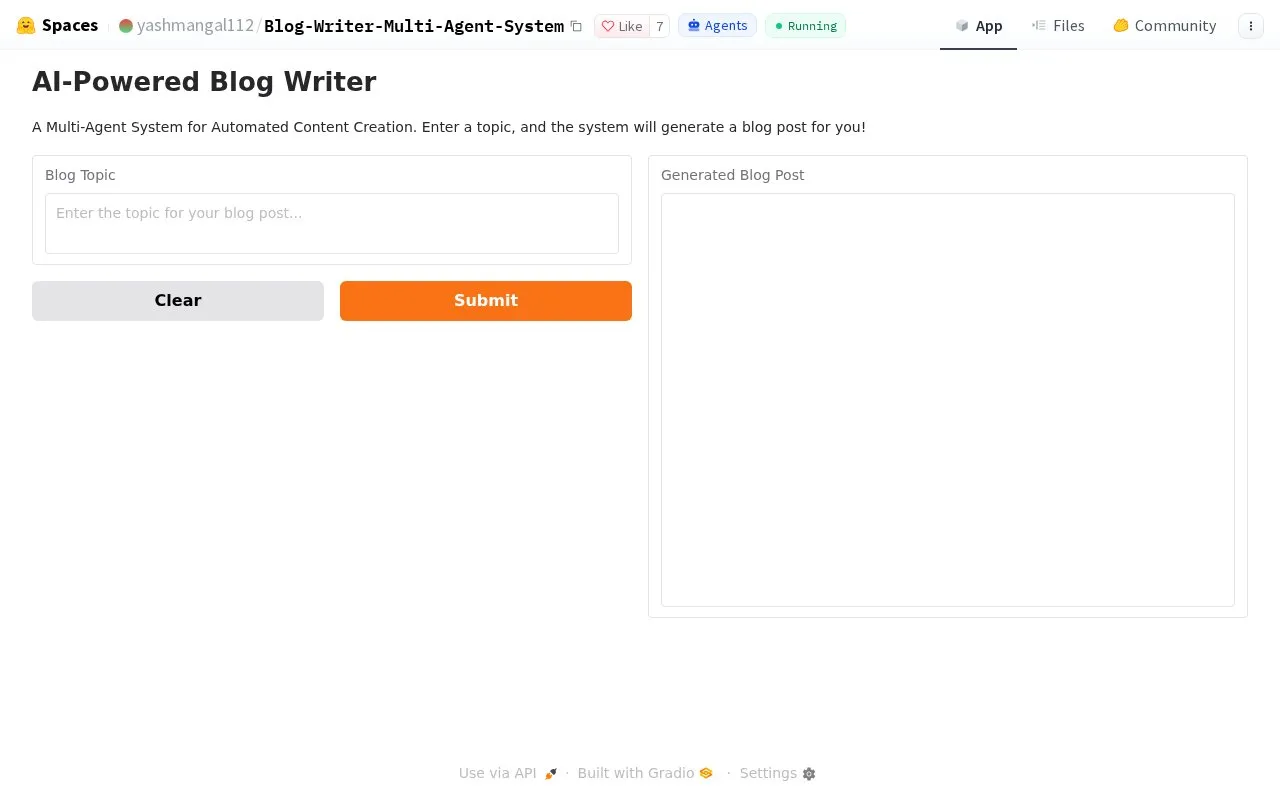Image resolution: width=1280 pixels, height=800 pixels.
Task: Open the Agents badge
Action: (x=717, y=26)
